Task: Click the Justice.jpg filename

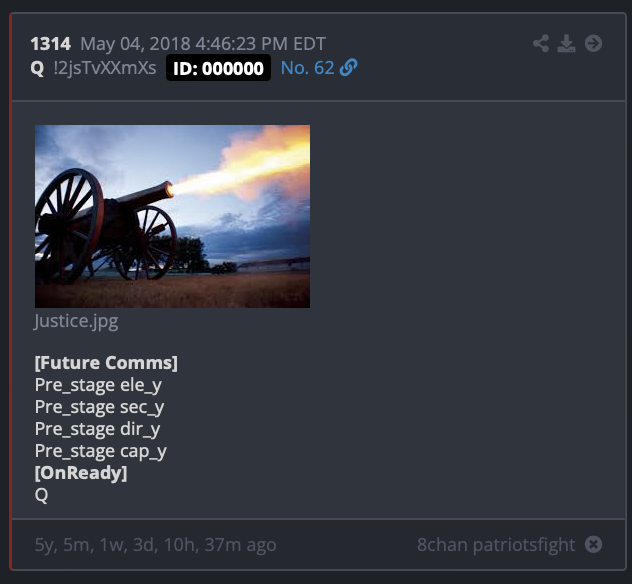Action: 76,322
